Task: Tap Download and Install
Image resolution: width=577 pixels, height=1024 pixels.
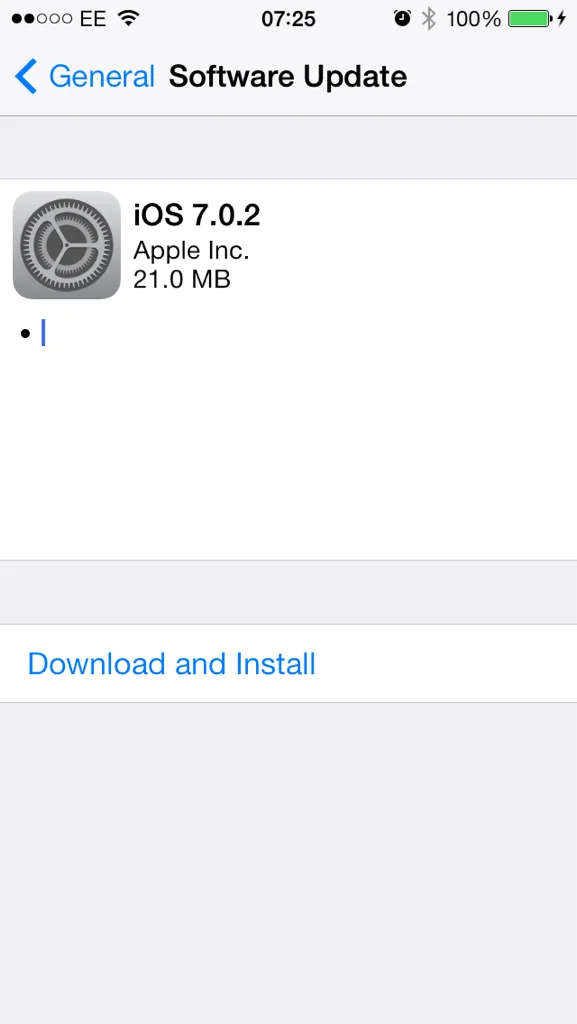Action: (172, 664)
